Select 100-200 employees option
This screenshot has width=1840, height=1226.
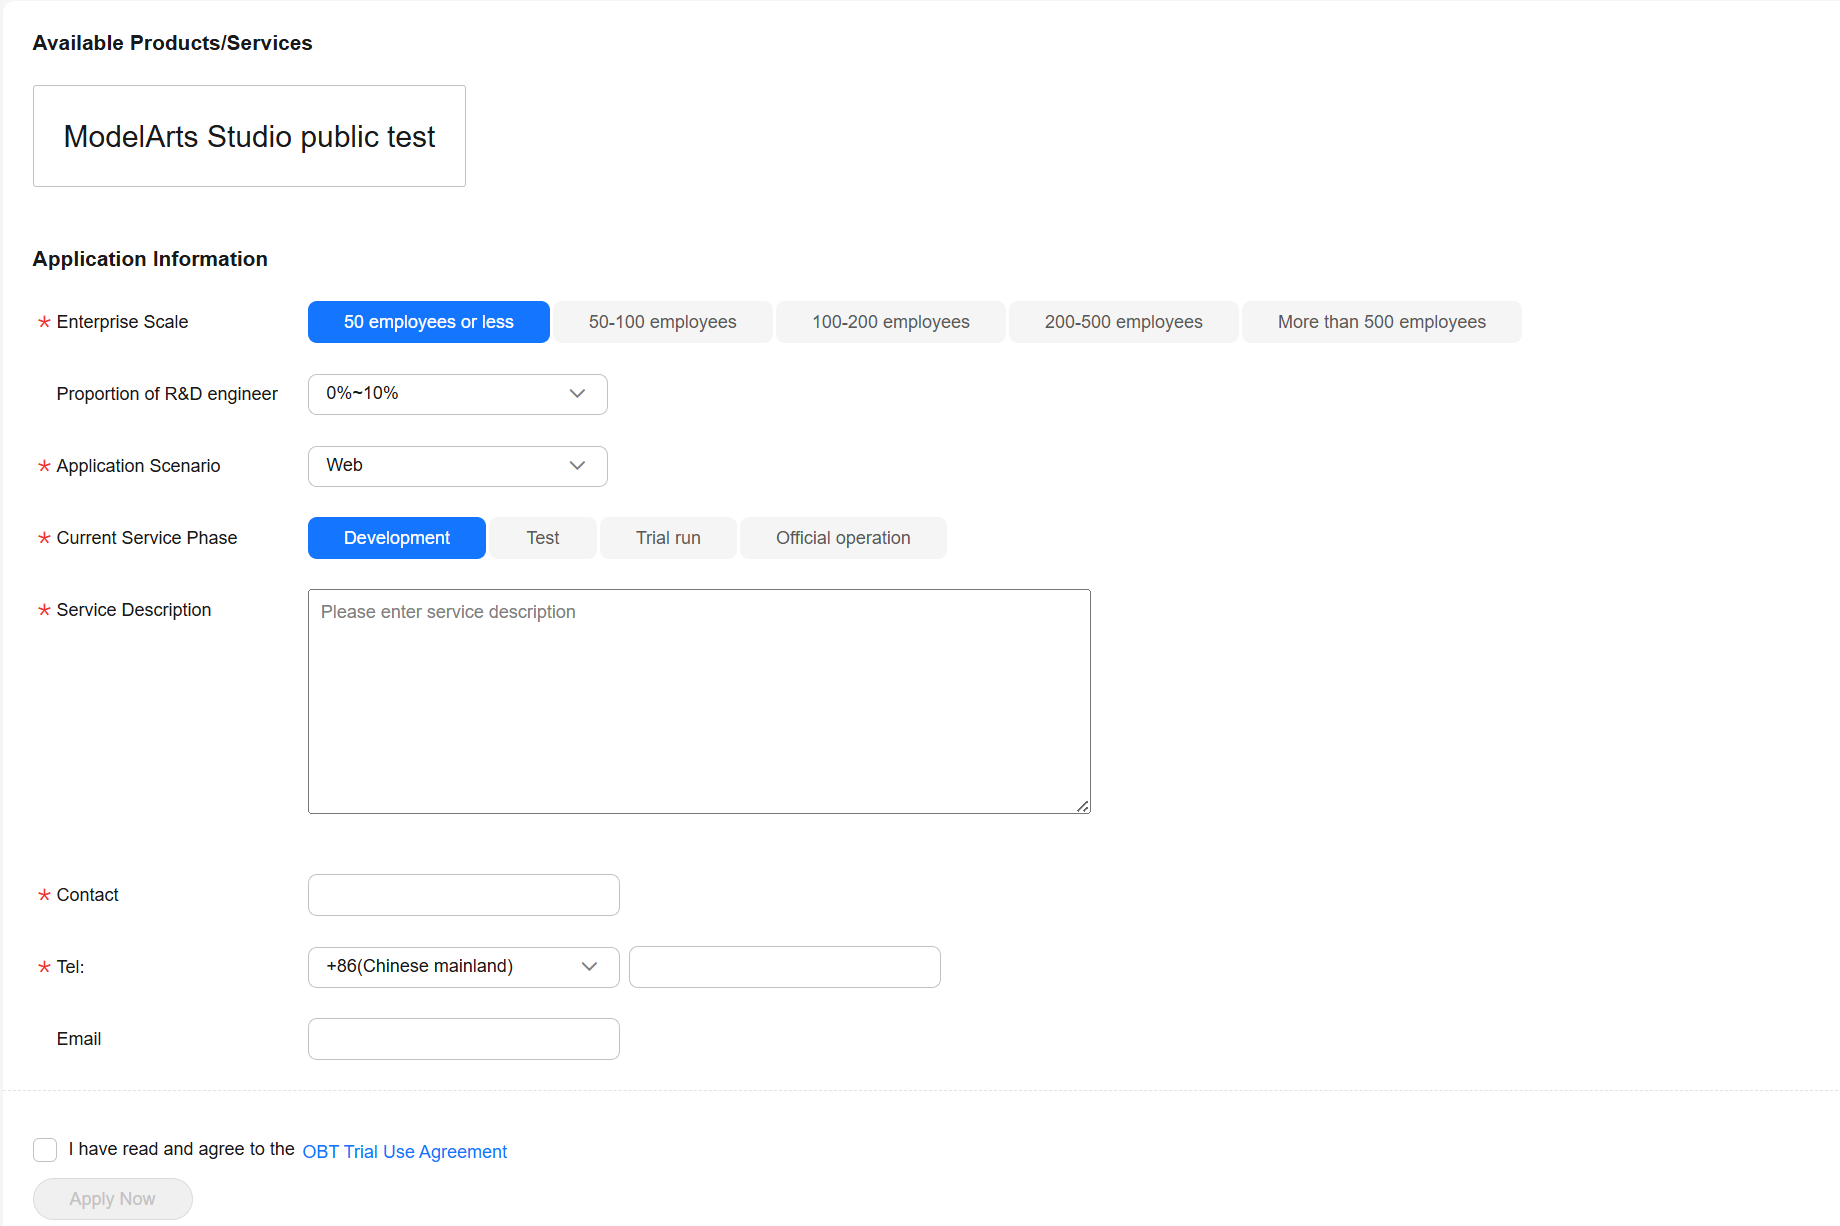890,322
